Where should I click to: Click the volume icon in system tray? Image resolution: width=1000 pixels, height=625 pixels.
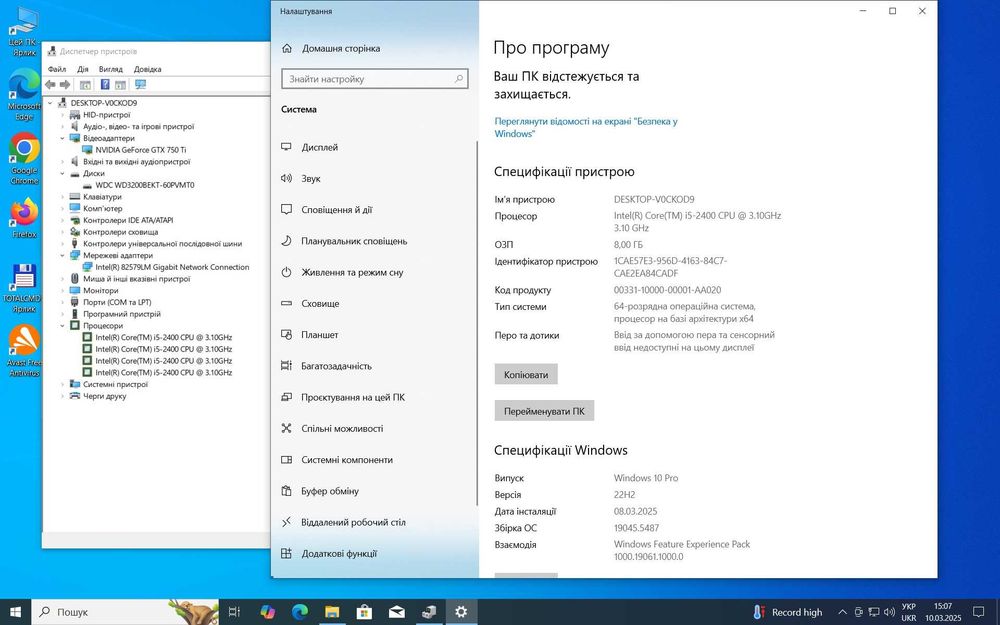click(890, 612)
